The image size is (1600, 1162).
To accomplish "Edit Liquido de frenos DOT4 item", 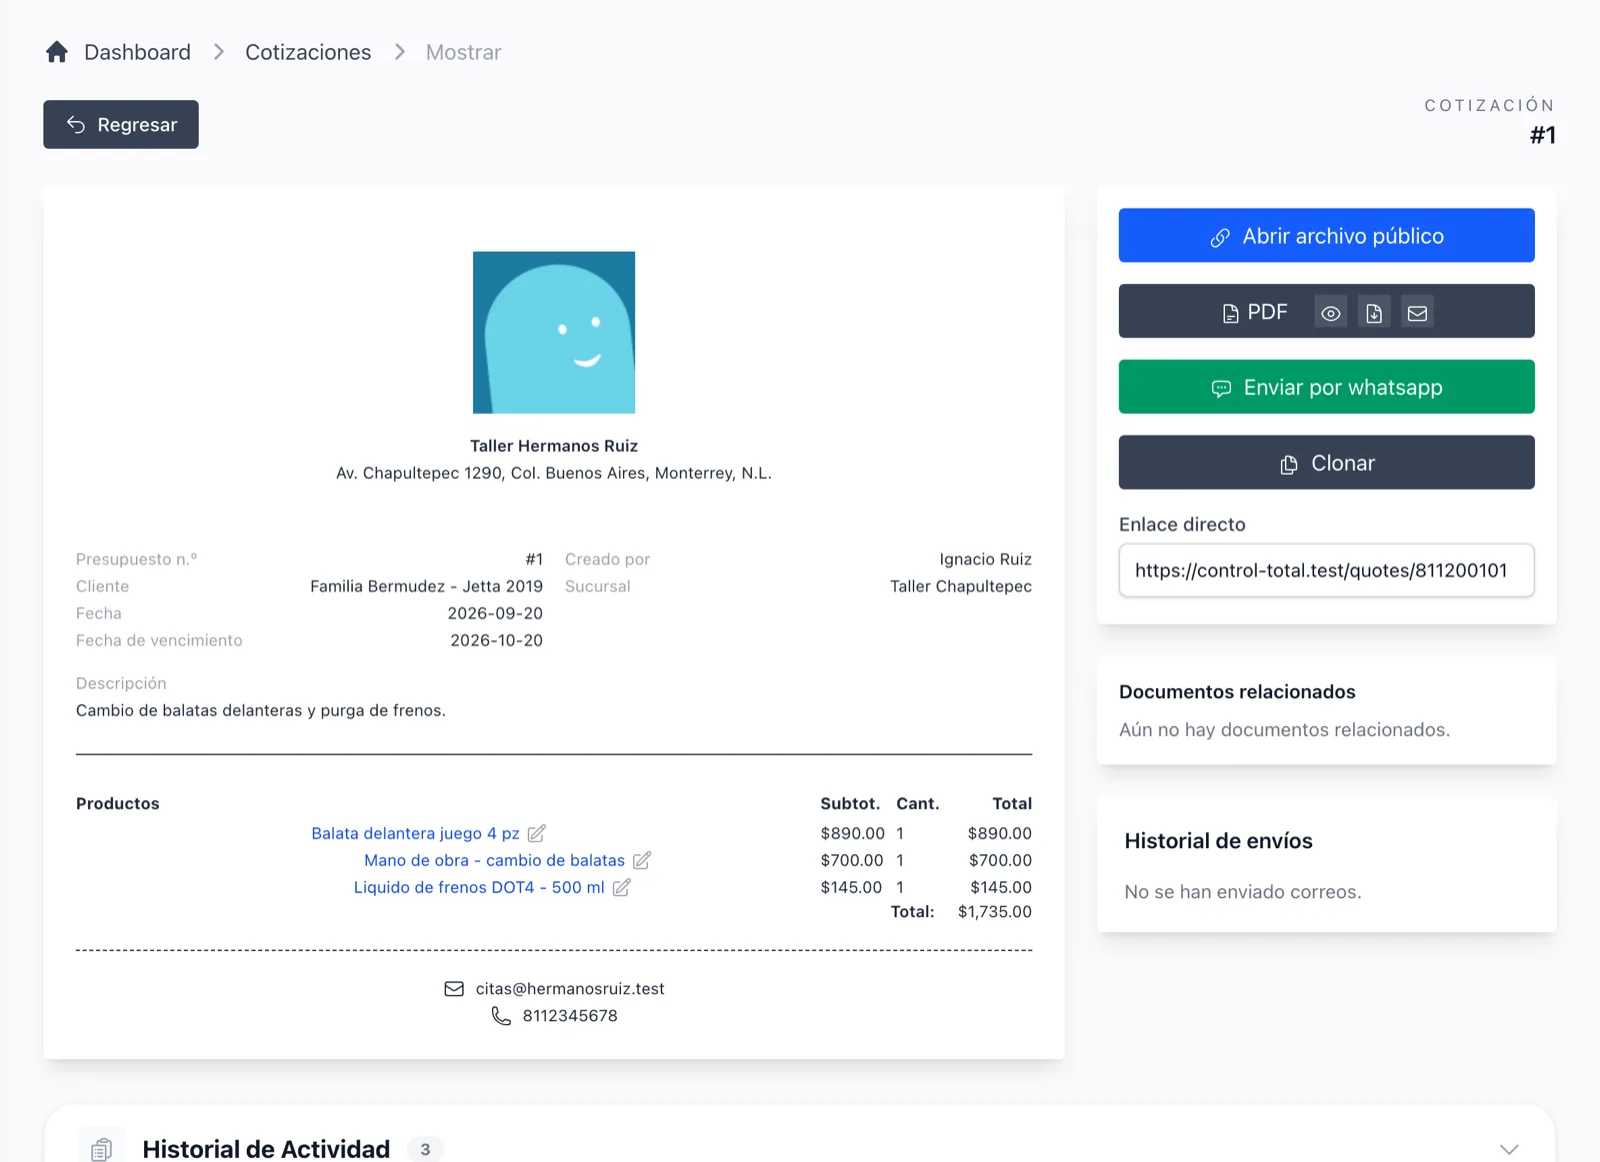I will (622, 887).
